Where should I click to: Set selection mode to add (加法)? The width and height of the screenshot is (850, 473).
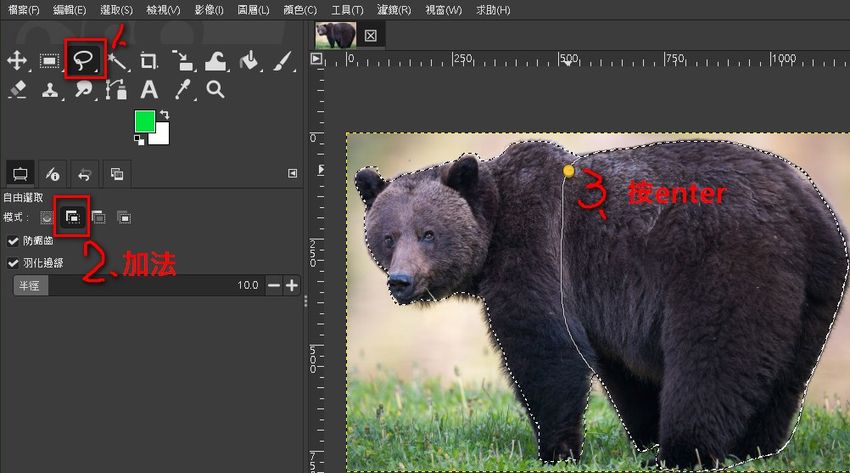click(x=72, y=216)
